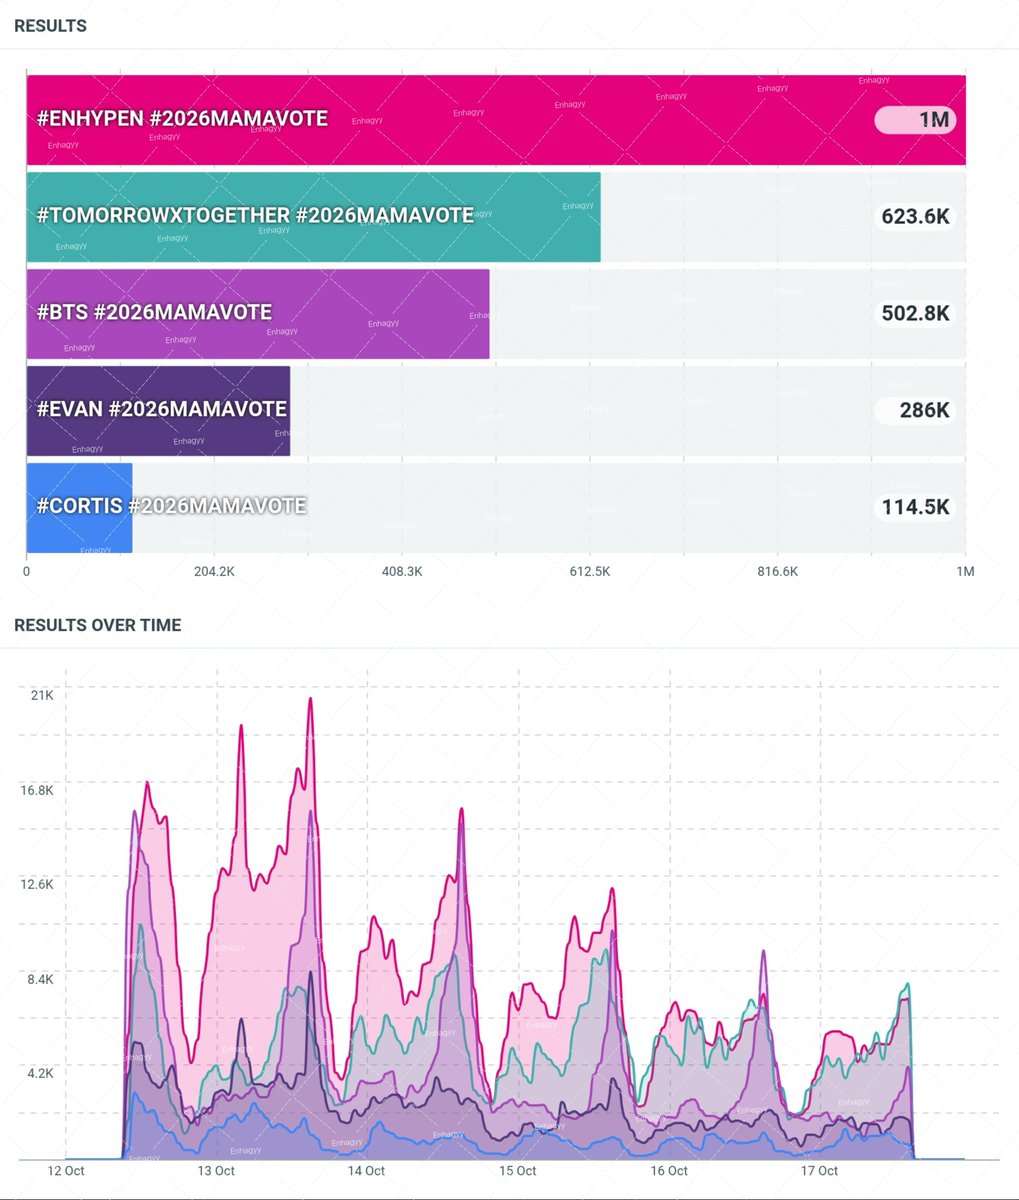Click the RESULTS OVER TIME heading
The height and width of the screenshot is (1200, 1019).
click(x=98, y=625)
